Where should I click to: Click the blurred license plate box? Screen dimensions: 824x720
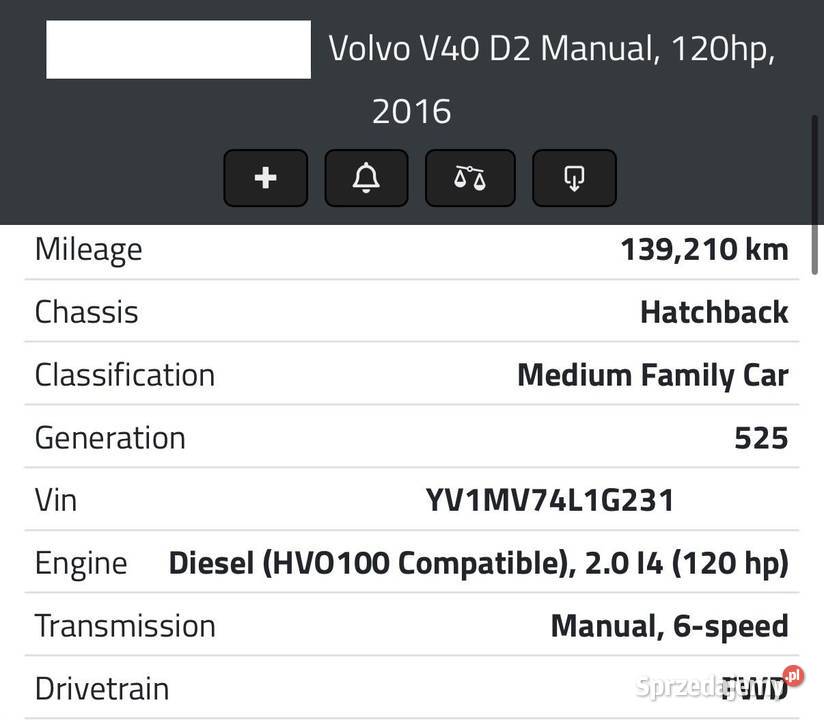[178, 49]
